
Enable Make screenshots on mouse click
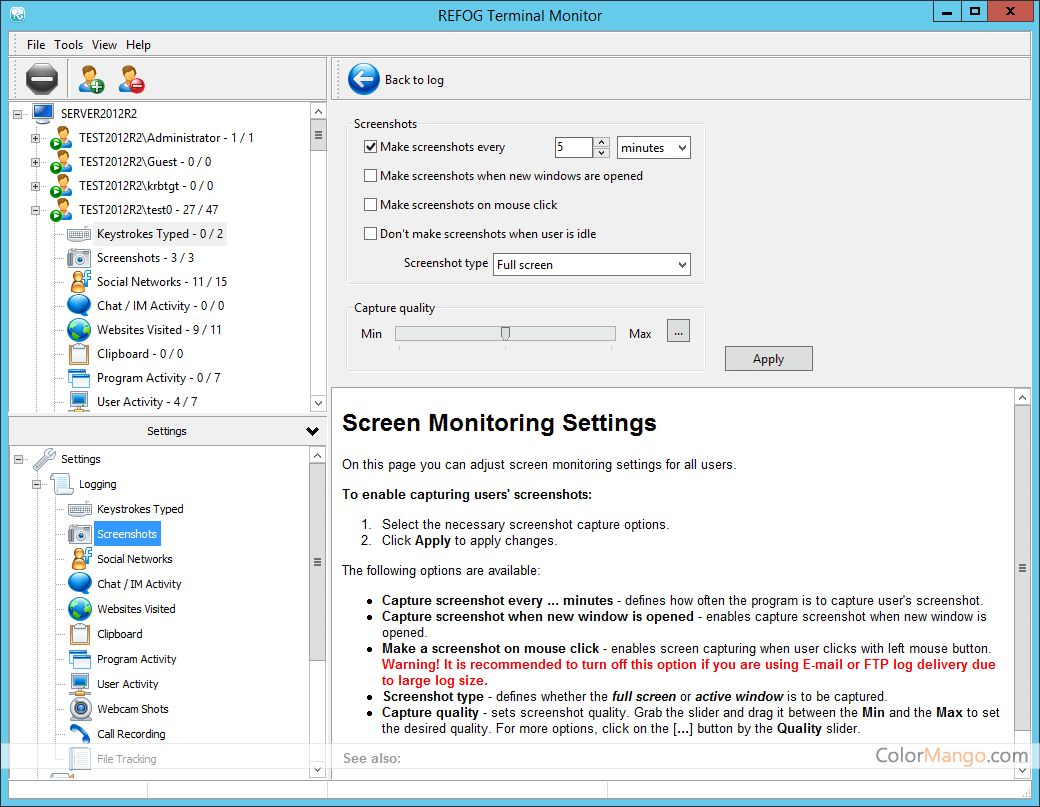pos(370,205)
